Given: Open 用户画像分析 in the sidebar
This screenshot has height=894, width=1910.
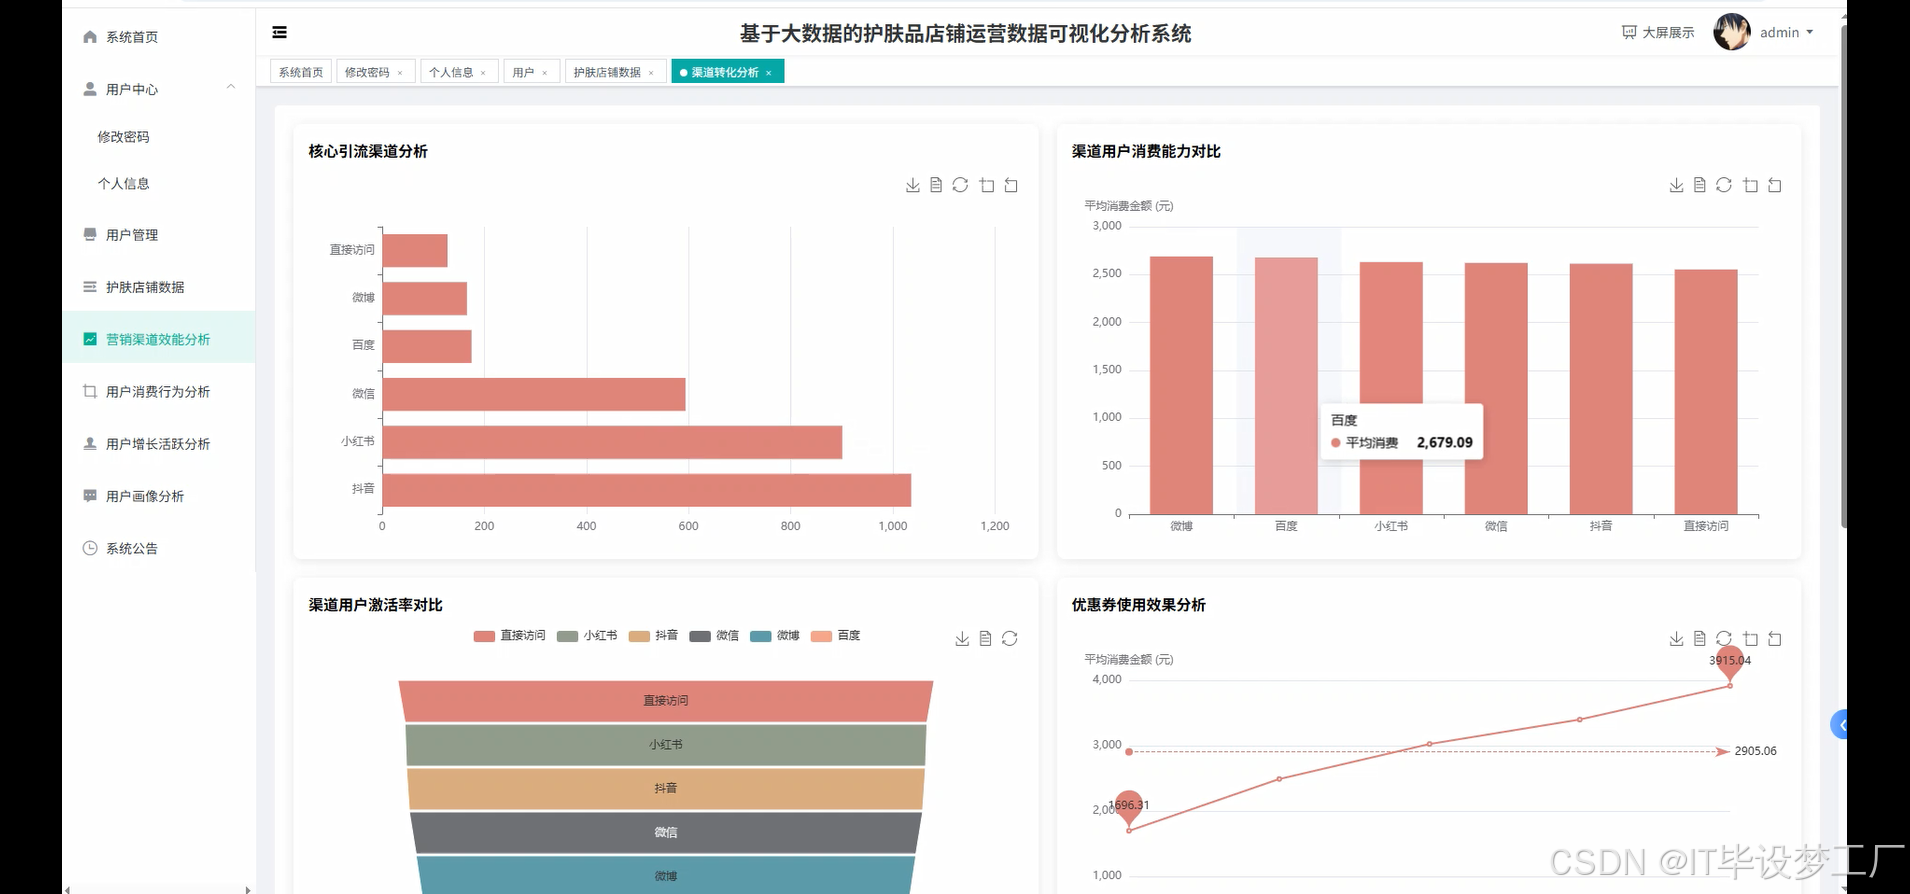Looking at the screenshot, I should point(158,496).
